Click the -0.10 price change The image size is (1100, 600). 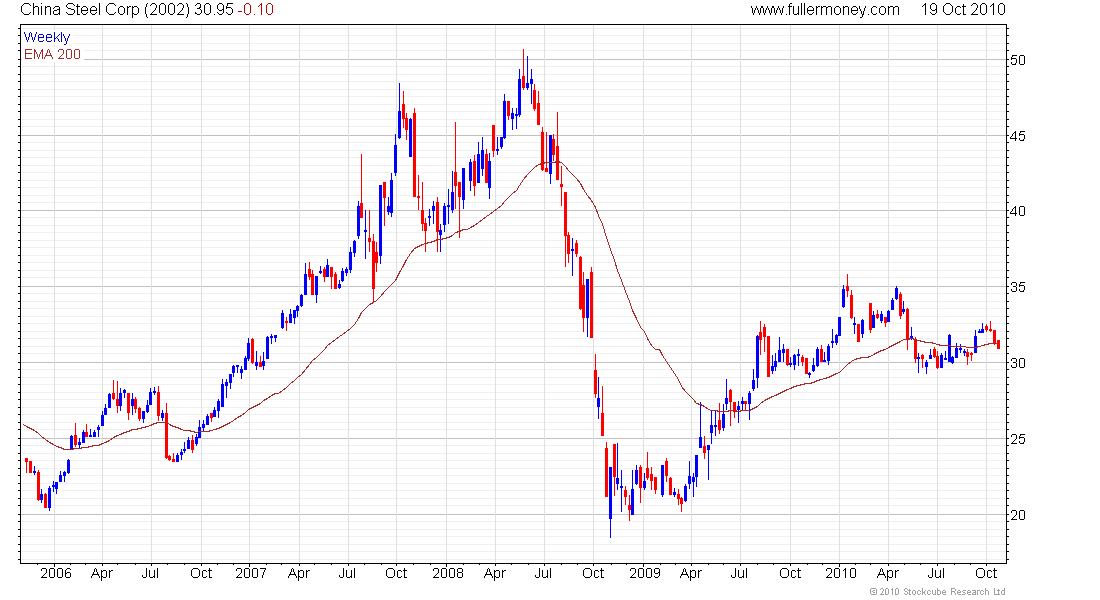coord(256,10)
